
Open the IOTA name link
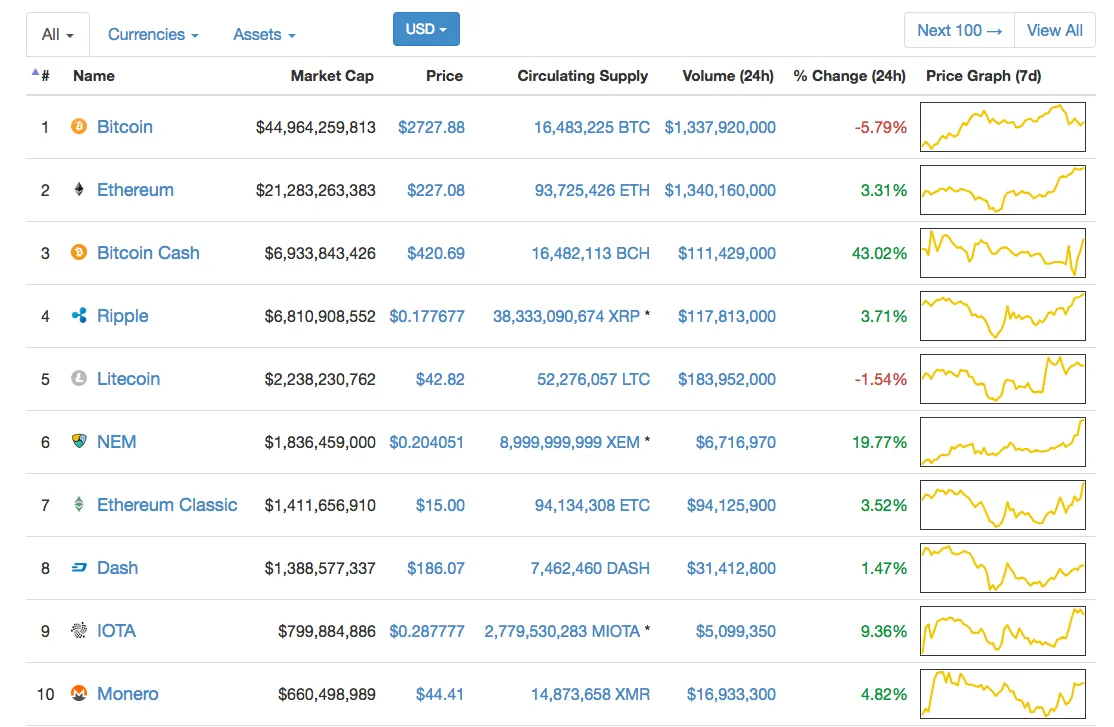116,630
